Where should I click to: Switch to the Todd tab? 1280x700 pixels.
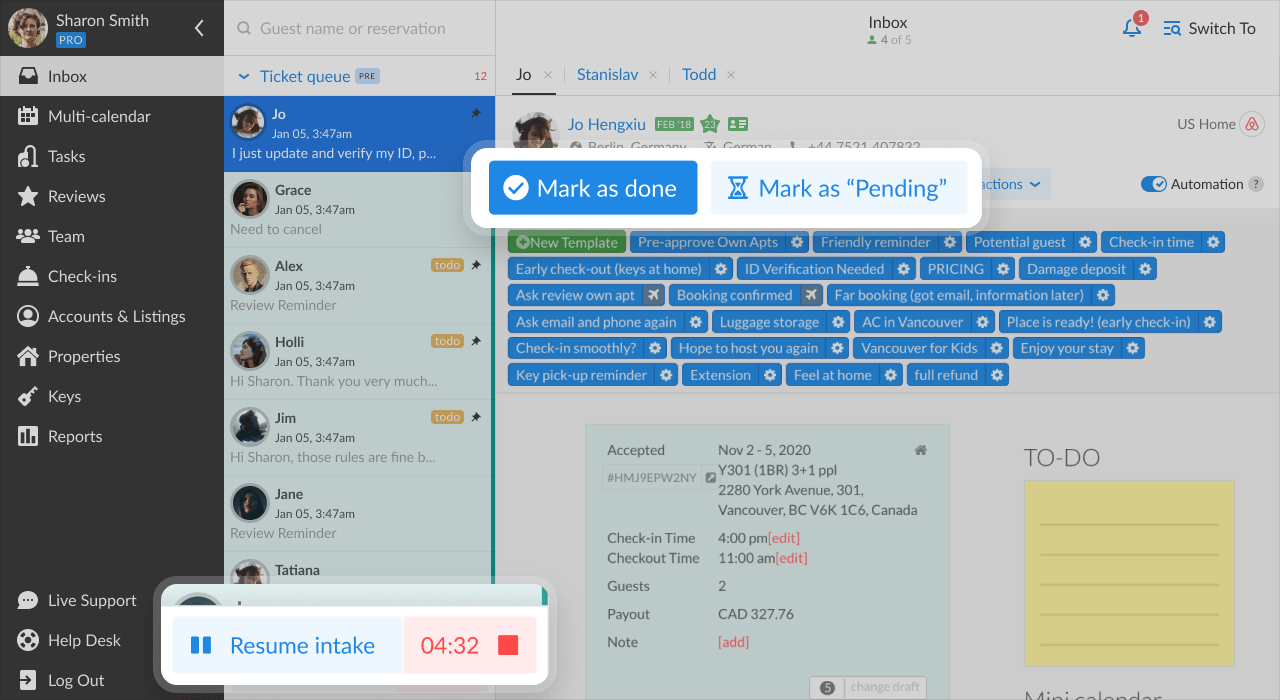[x=699, y=75]
